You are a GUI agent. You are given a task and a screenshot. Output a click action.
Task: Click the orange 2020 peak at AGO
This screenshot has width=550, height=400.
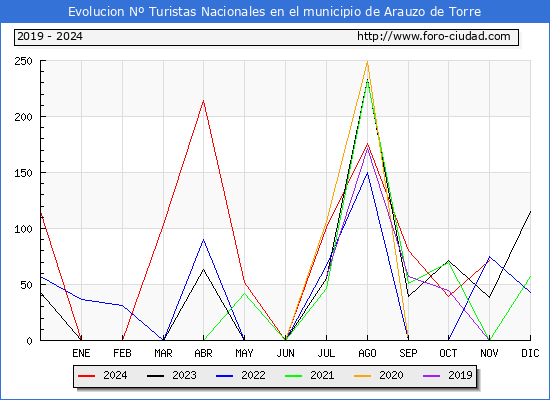click(x=367, y=61)
